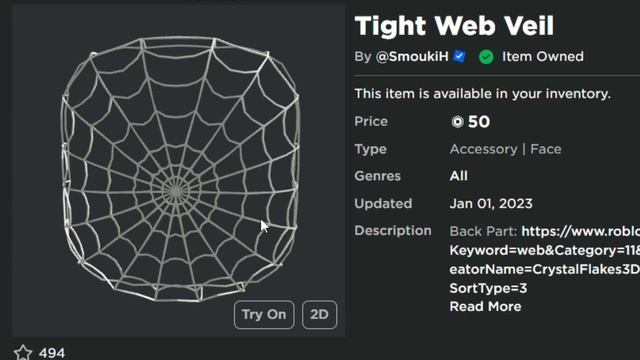The width and height of the screenshot is (640, 360).
Task: Click the Tight Web Veil 3D preview
Action: pyautogui.click(x=179, y=169)
